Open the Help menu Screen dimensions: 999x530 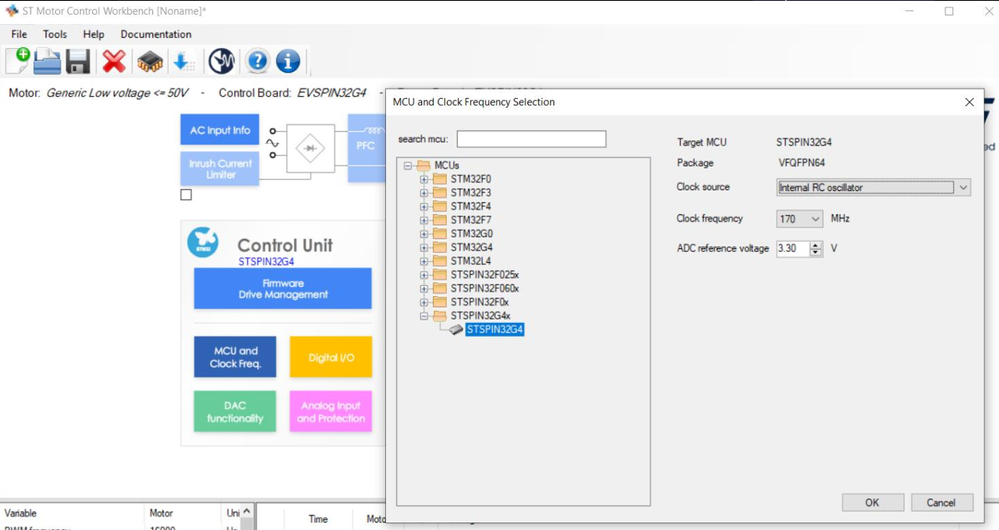tap(94, 34)
